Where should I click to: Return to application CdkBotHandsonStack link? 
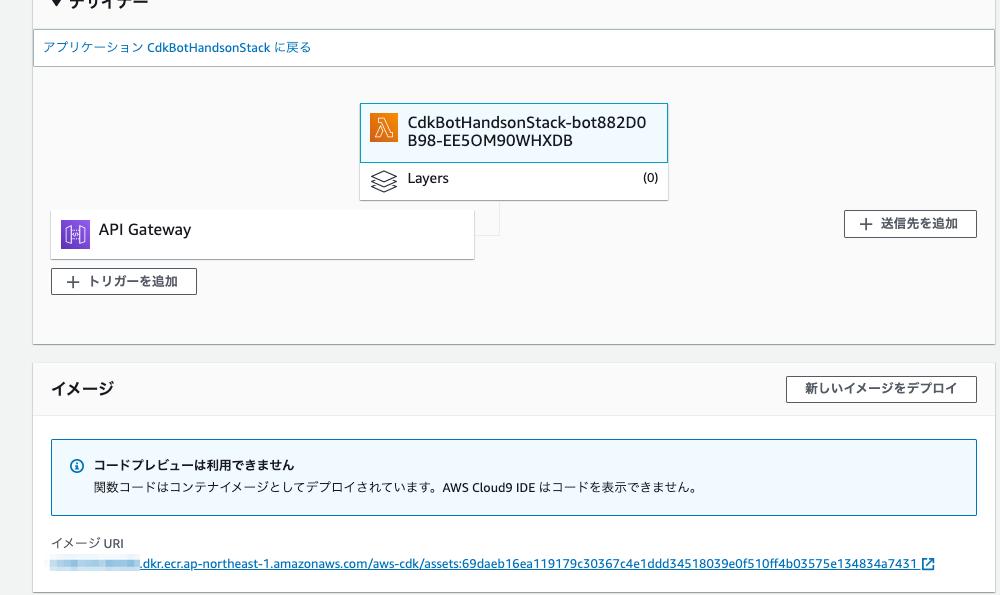177,47
